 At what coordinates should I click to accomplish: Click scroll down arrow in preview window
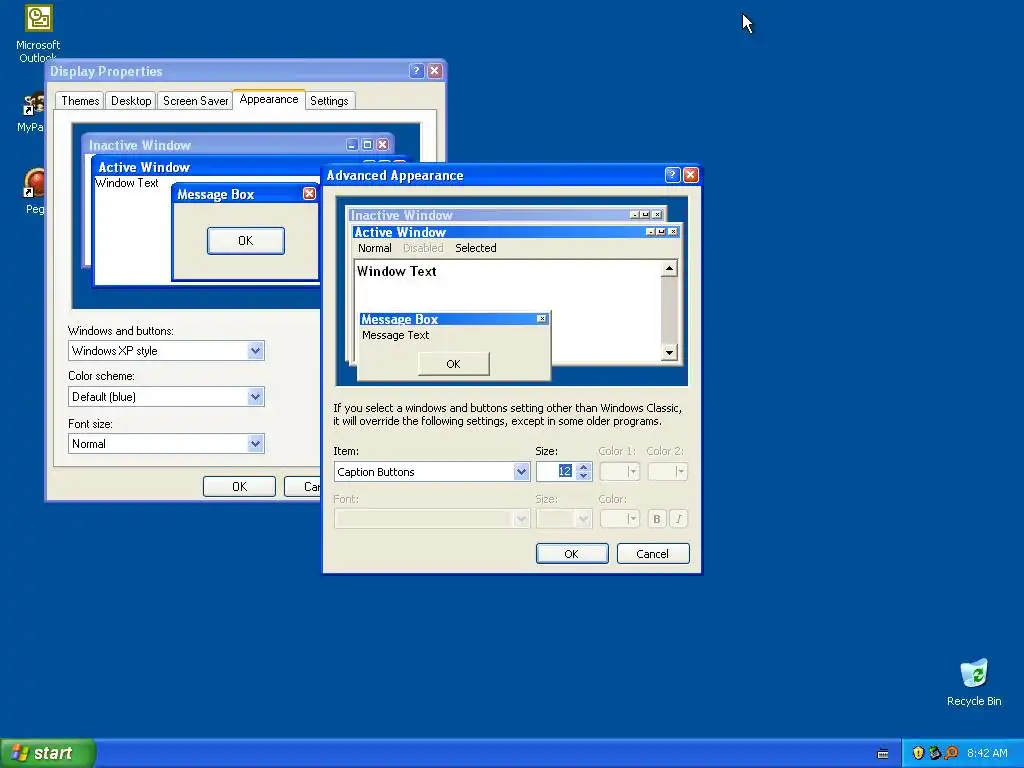(x=669, y=353)
